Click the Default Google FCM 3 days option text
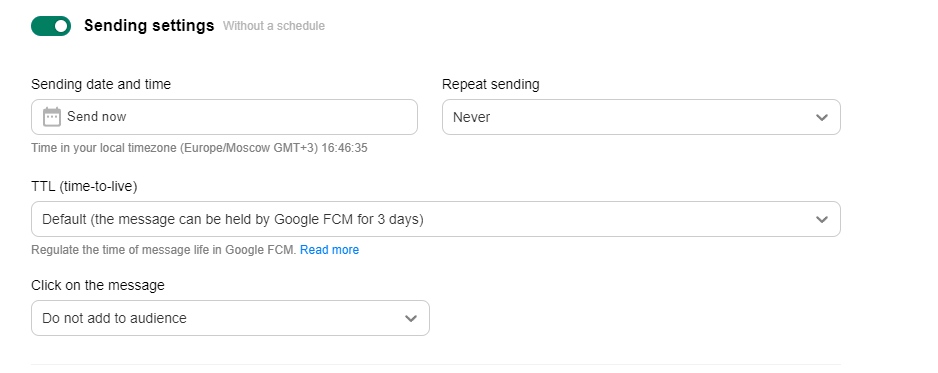 pos(233,219)
